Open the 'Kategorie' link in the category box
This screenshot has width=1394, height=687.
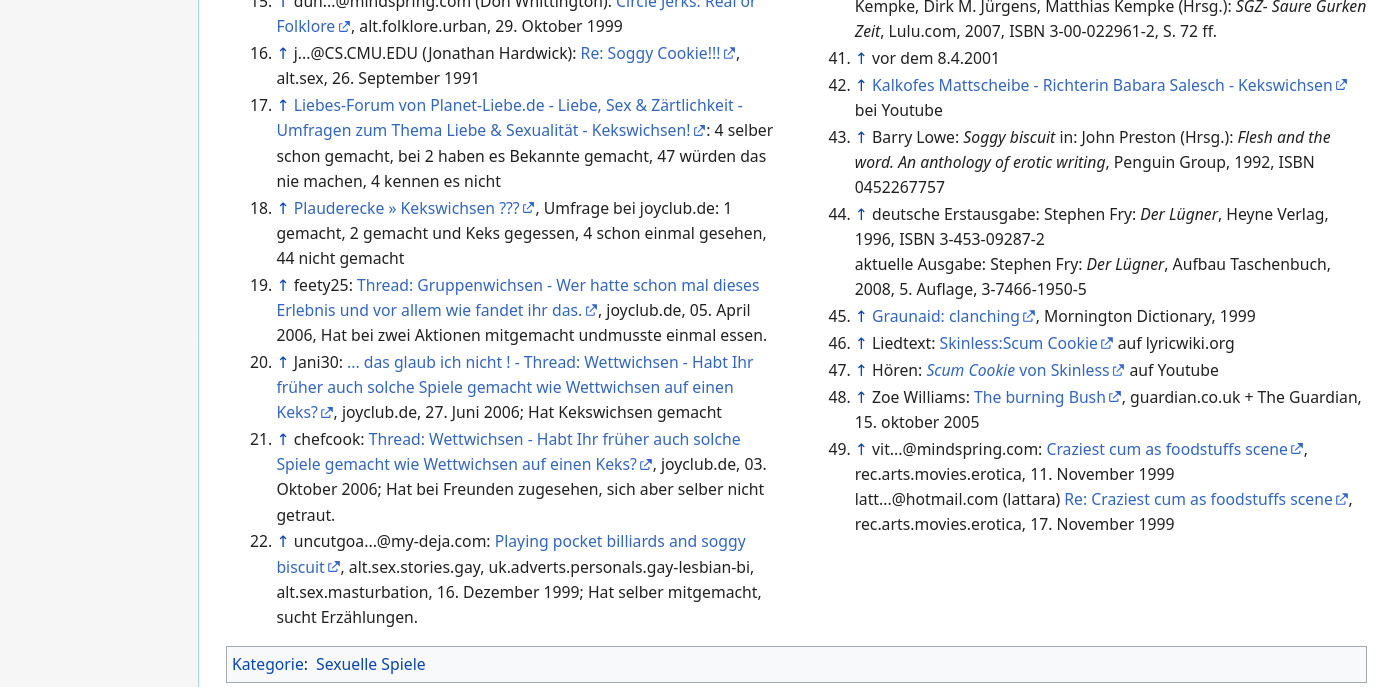[x=268, y=665]
